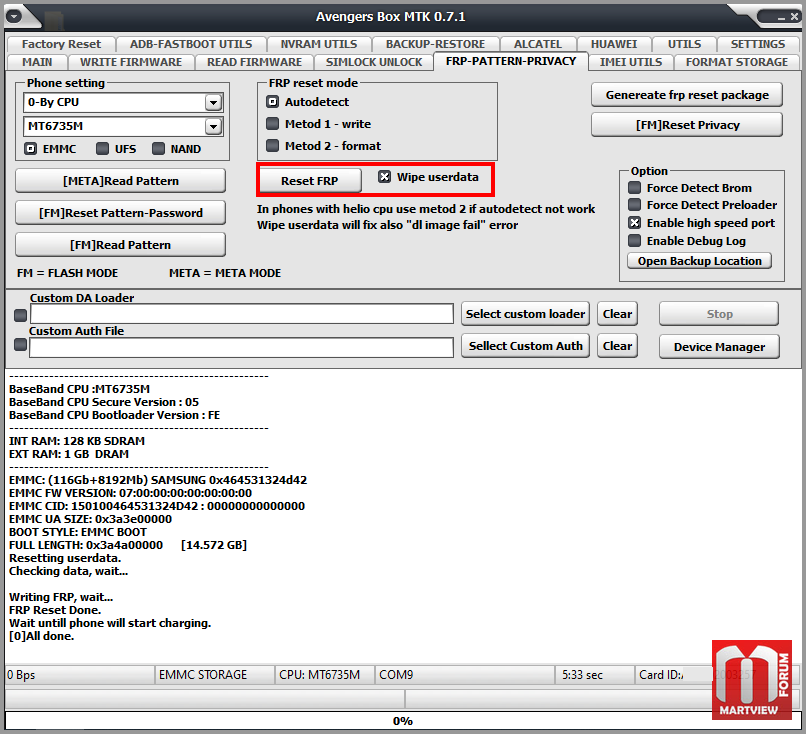The image size is (806, 734).
Task: Click Genereate frp reset package button
Action: [687, 95]
